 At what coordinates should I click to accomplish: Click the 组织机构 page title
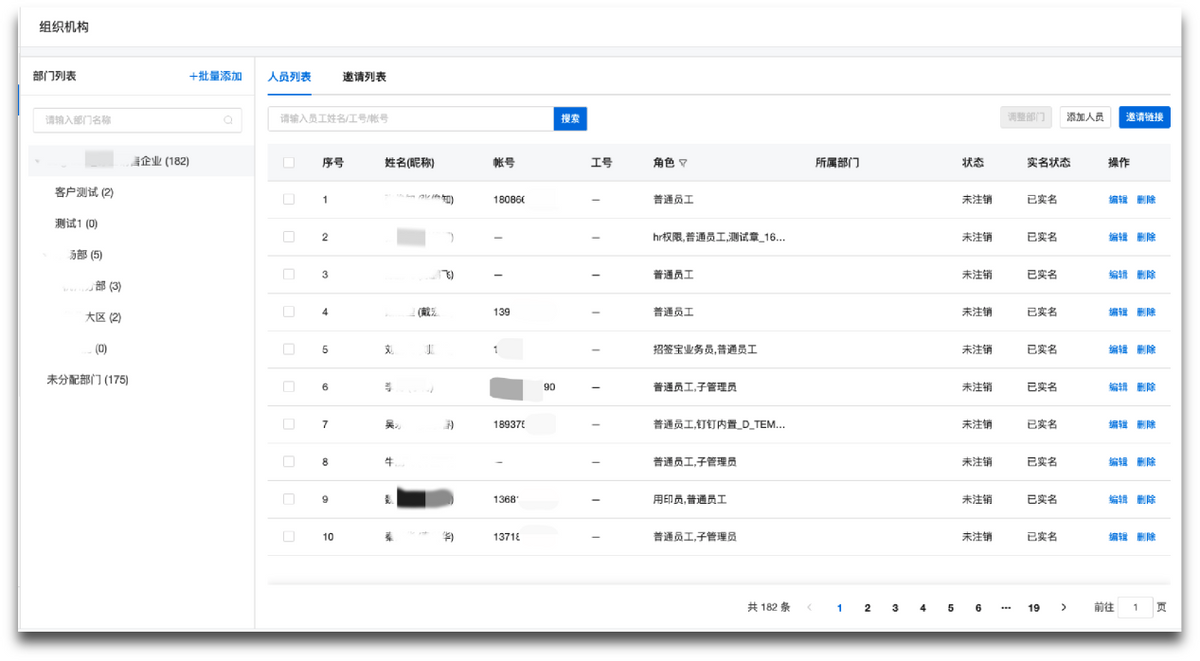coord(64,27)
